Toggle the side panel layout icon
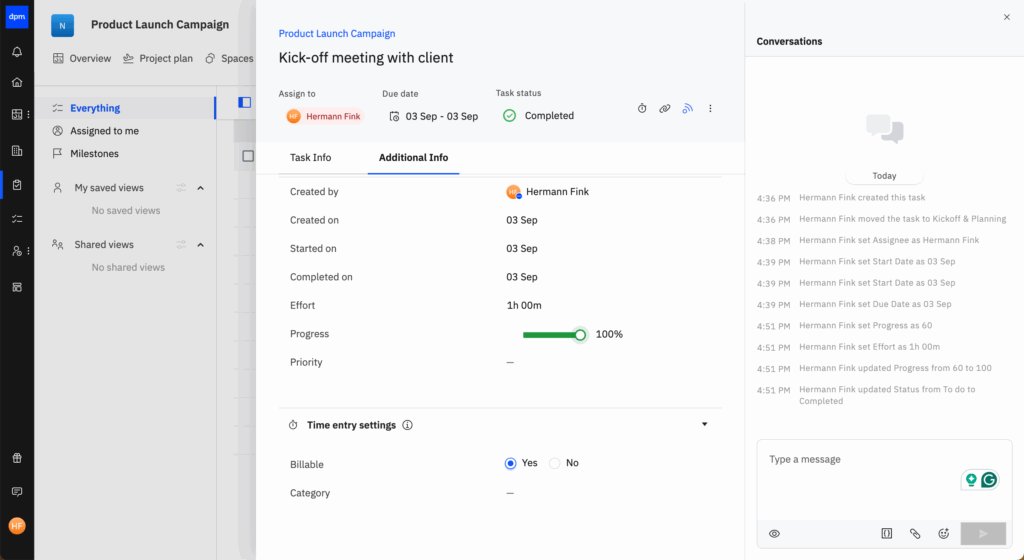 point(245,102)
